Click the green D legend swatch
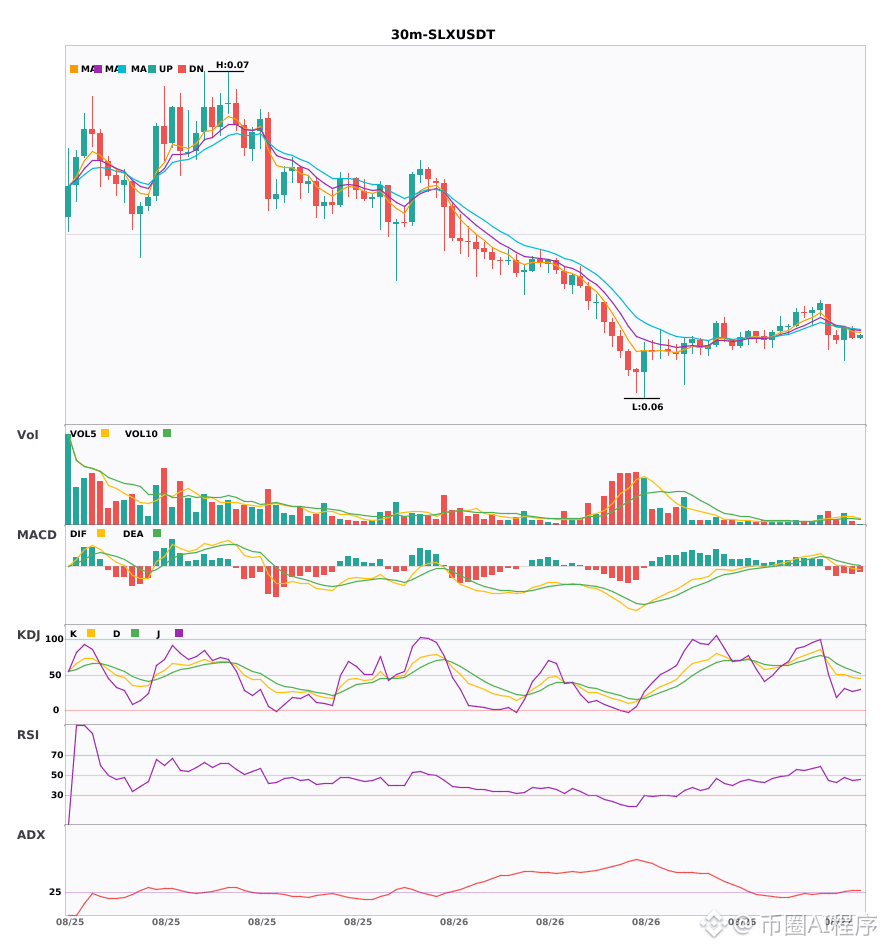Image resolution: width=885 pixels, height=950 pixels. pyautogui.click(x=135, y=633)
